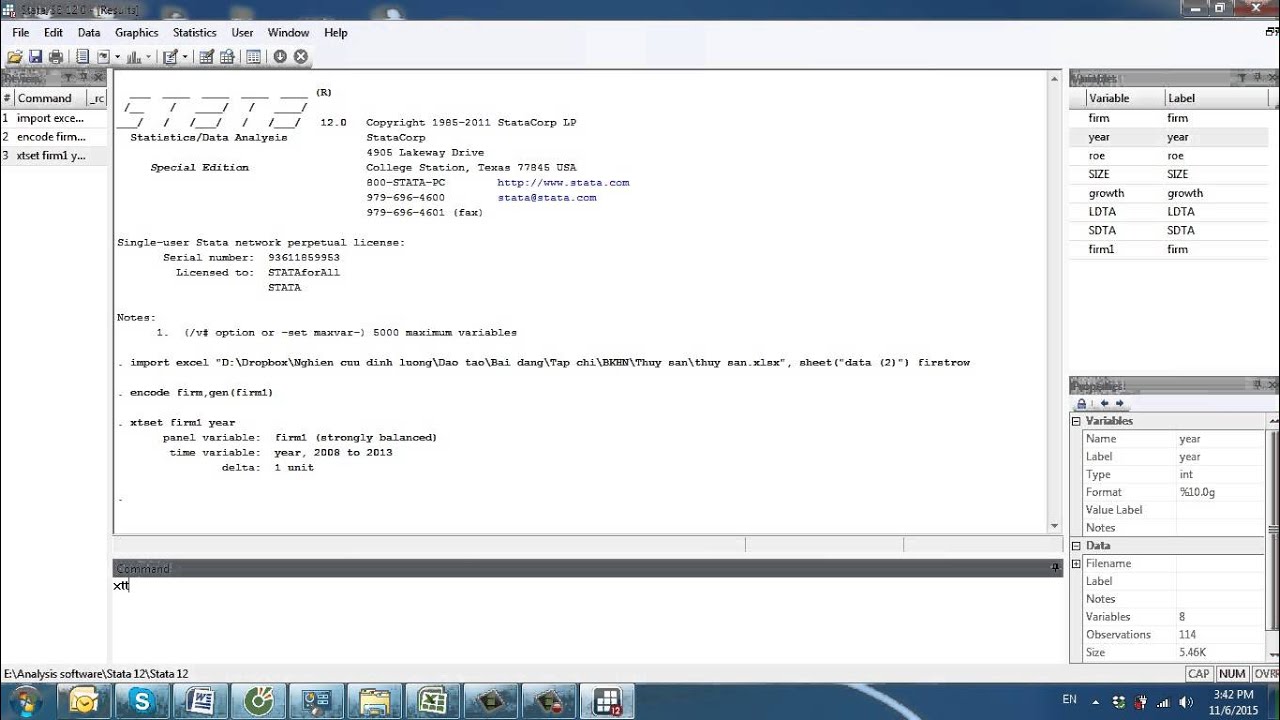Click the Variables panel filter icon
Image resolution: width=1280 pixels, height=720 pixels.
pyautogui.click(x=1242, y=77)
